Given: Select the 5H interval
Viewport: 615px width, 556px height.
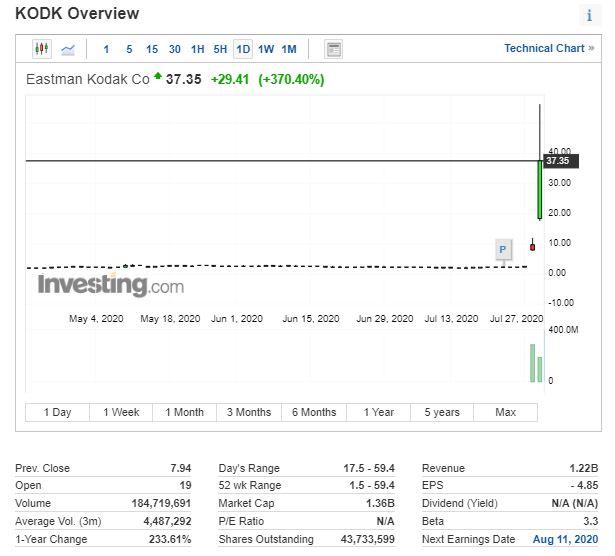Looking at the screenshot, I should point(220,49).
